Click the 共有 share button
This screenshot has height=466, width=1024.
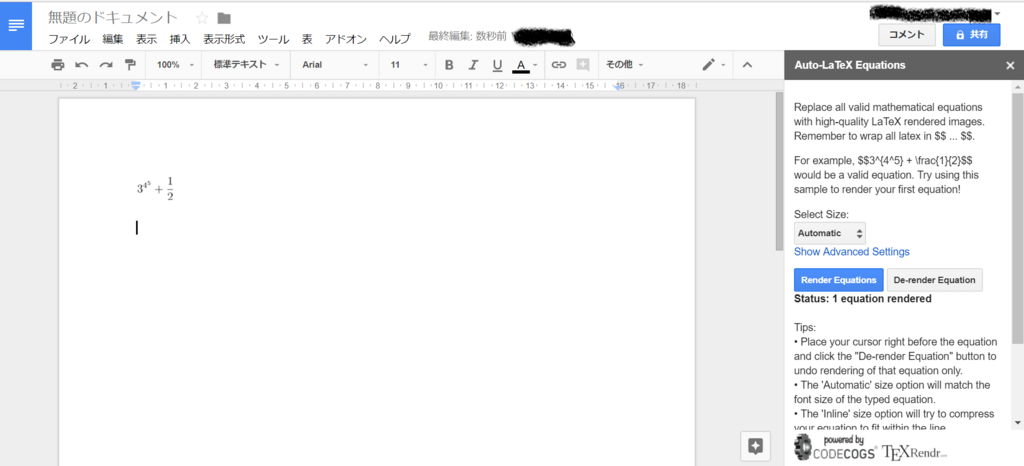971,35
